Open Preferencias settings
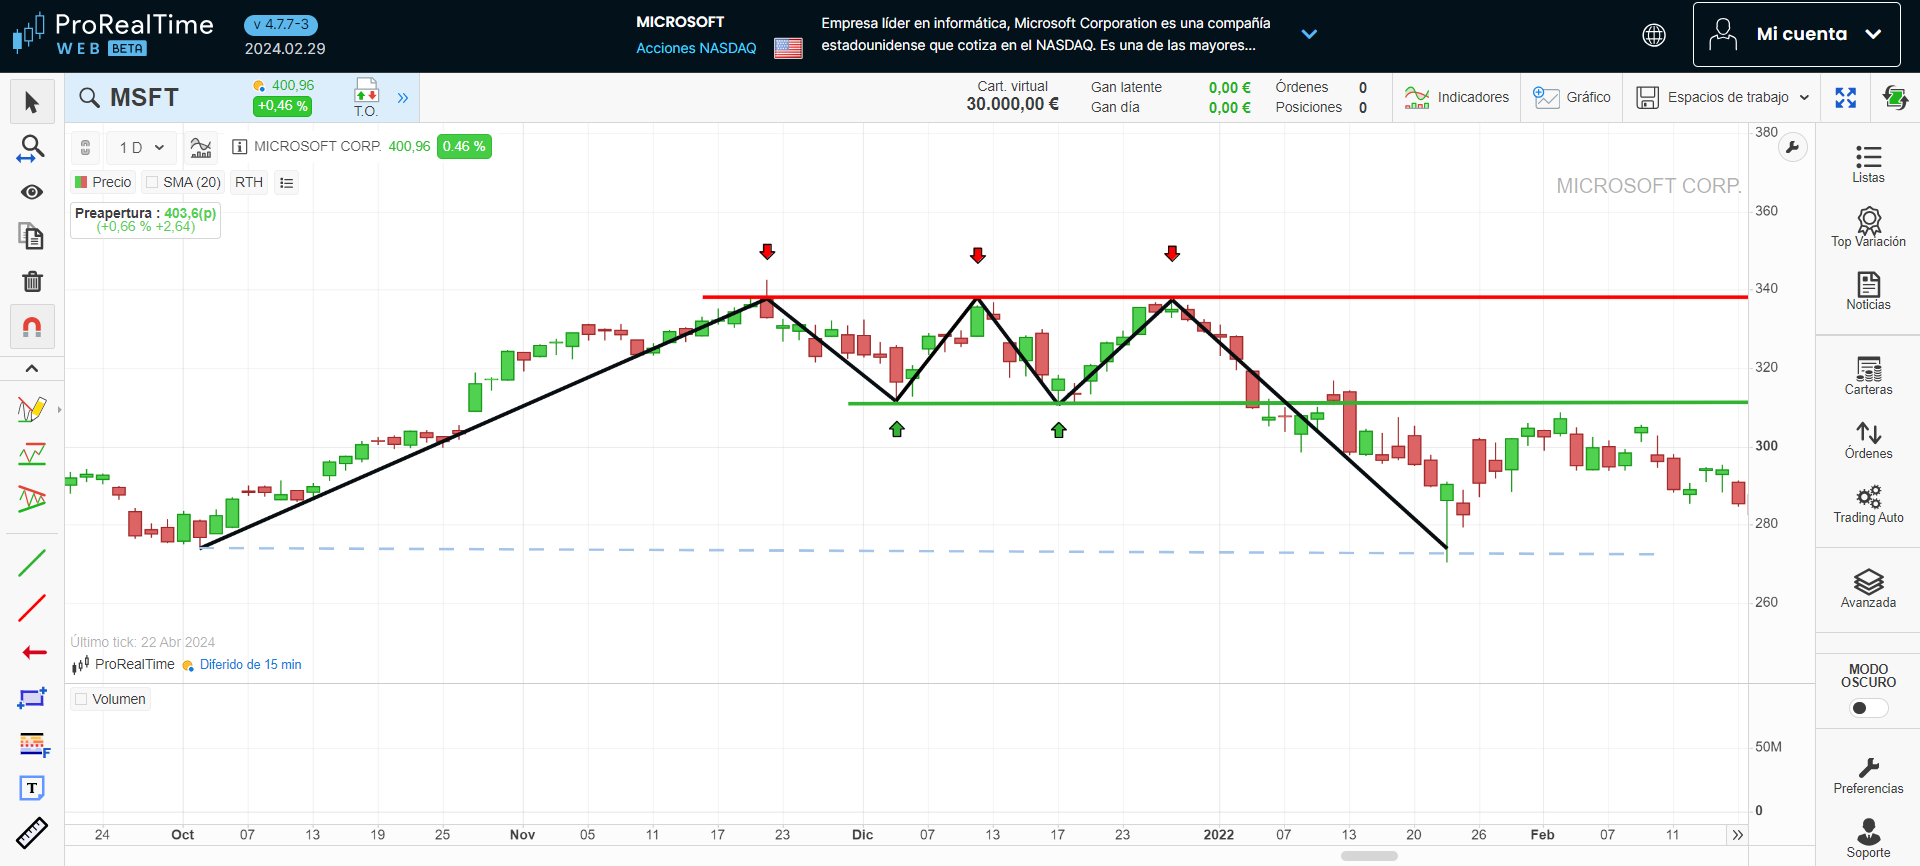Screen dimensions: 1920x866 tap(1868, 775)
